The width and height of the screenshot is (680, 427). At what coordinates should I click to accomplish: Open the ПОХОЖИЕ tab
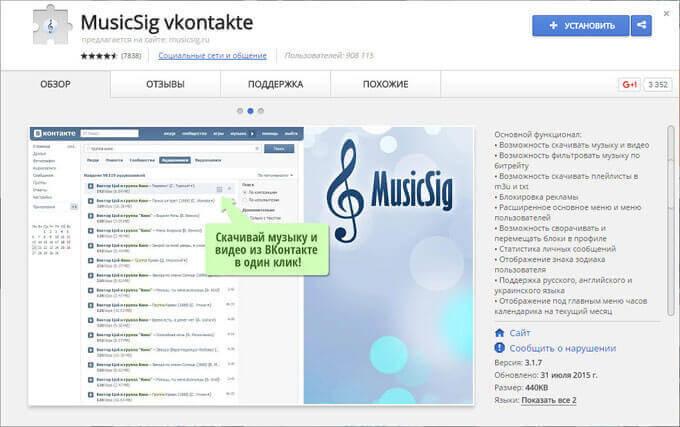pyautogui.click(x=386, y=84)
